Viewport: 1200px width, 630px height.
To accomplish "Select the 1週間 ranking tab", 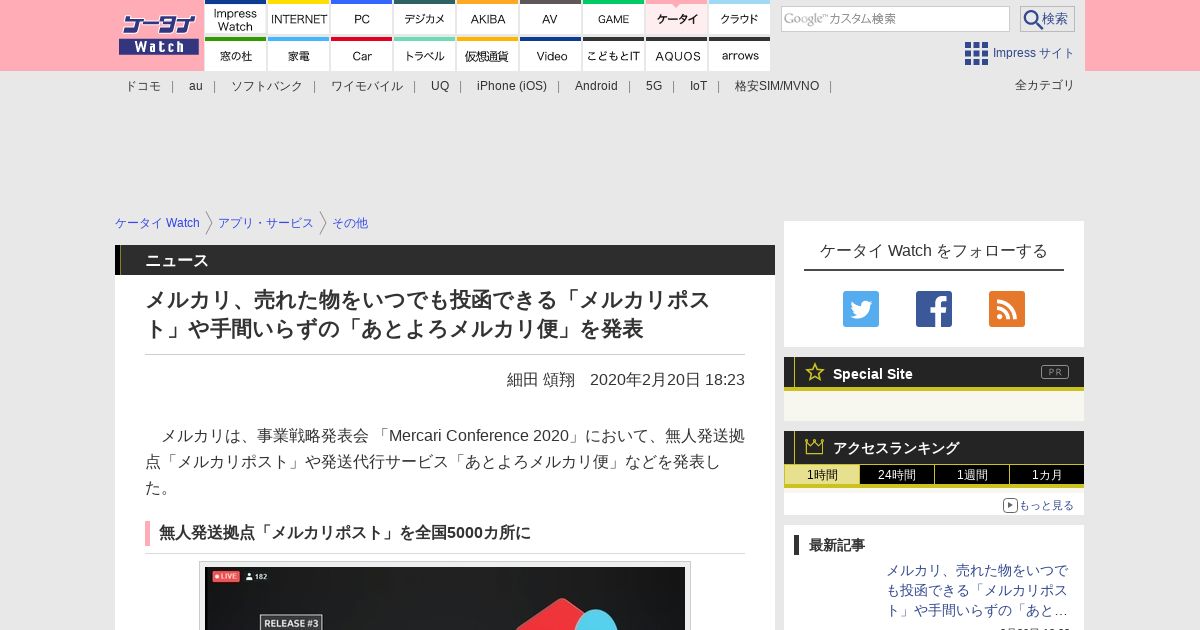I will point(972,475).
